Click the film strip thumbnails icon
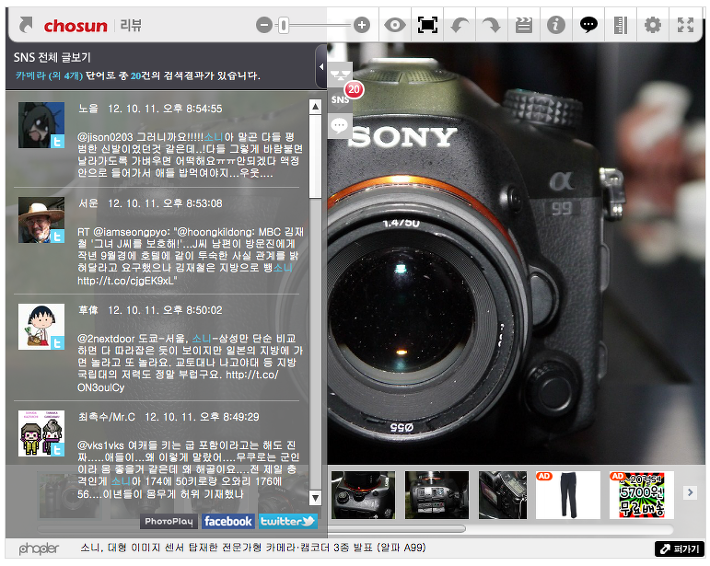The width and height of the screenshot is (710, 566). click(620, 25)
